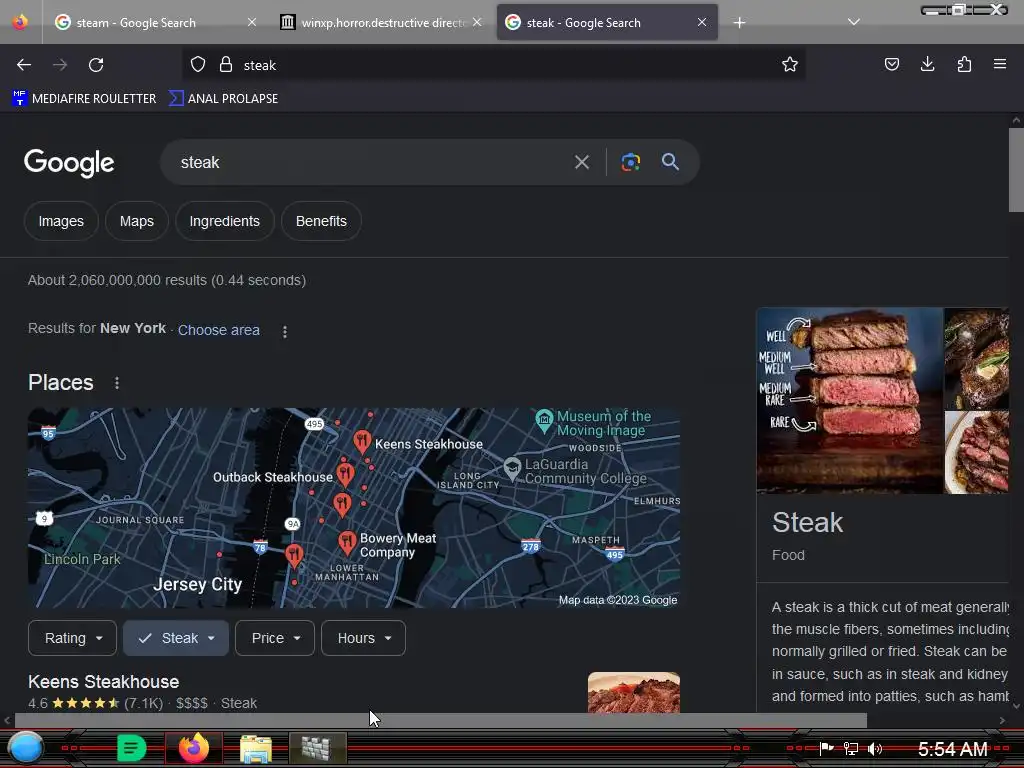The image size is (1024, 768).
Task: Open the Start orb on taskbar
Action: click(x=25, y=748)
